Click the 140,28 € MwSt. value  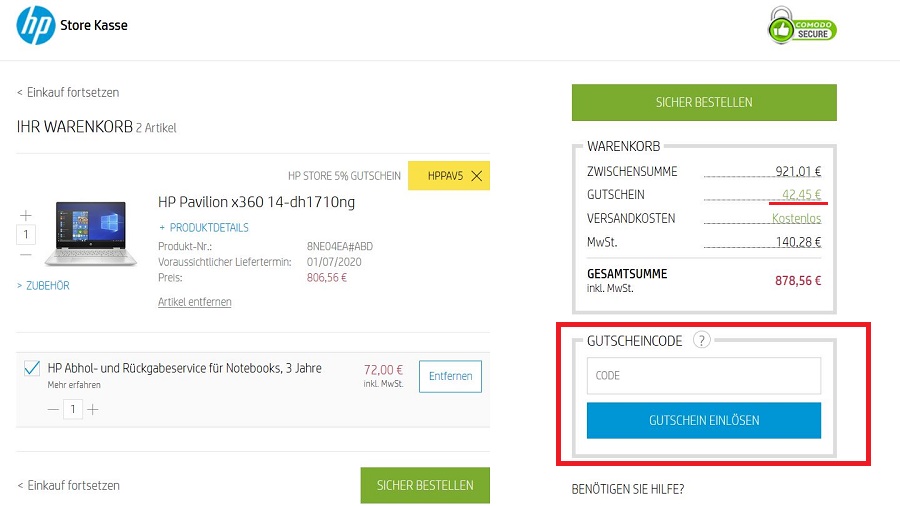coord(798,242)
